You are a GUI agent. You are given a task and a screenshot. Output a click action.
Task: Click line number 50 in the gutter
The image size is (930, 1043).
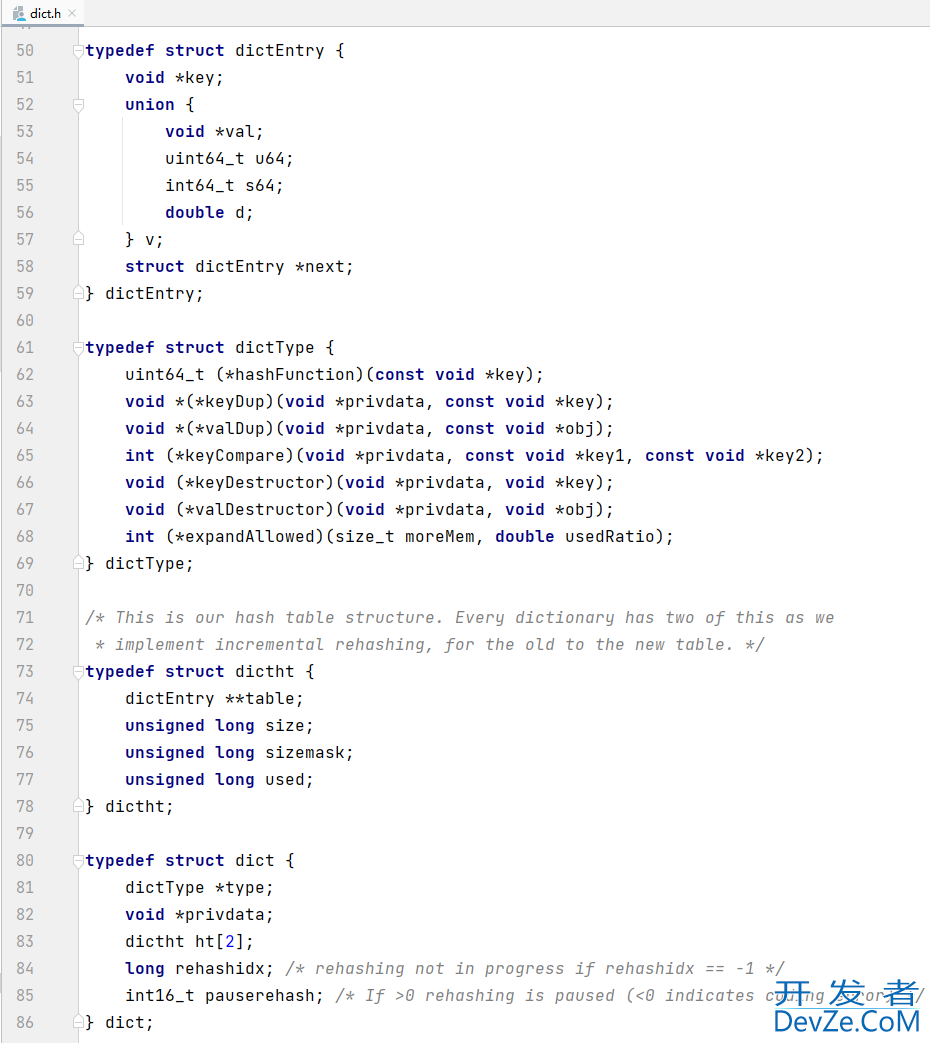(25, 51)
